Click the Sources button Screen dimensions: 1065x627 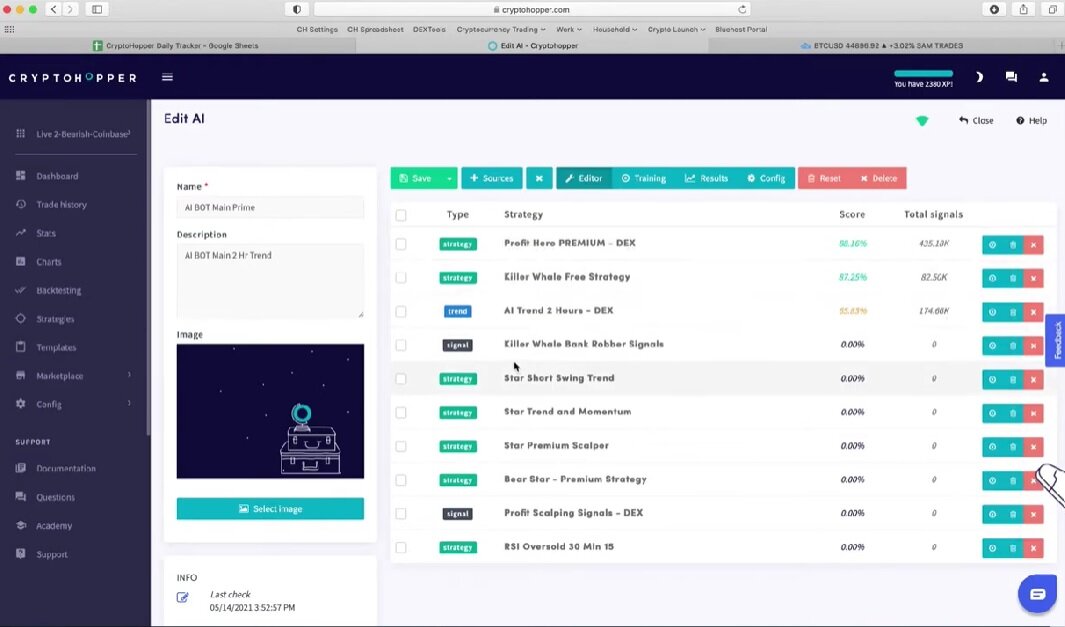(492, 178)
